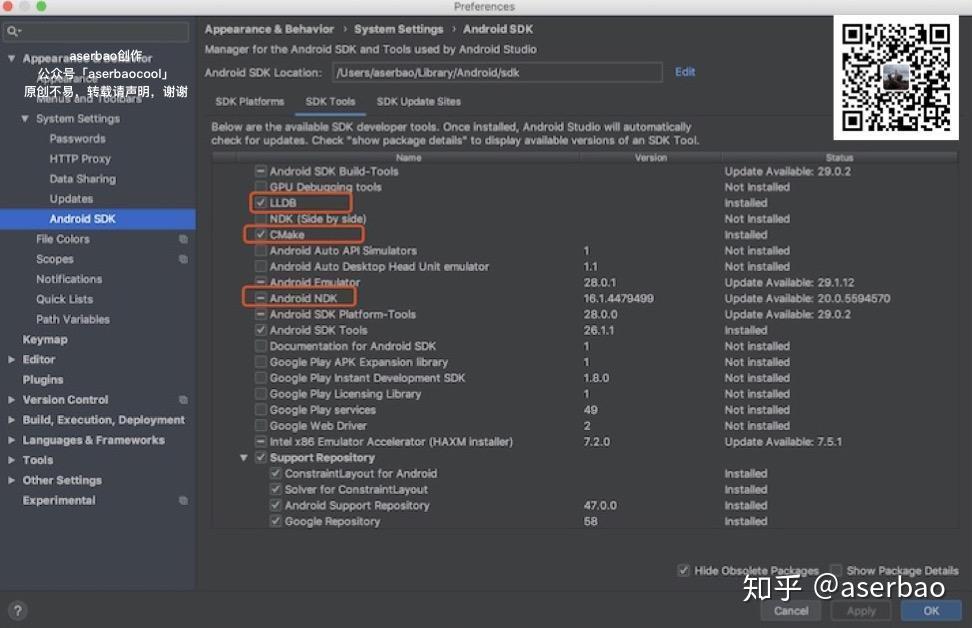Image resolution: width=972 pixels, height=628 pixels.
Task: Open the SDK Update Sites tab
Action: (419, 101)
